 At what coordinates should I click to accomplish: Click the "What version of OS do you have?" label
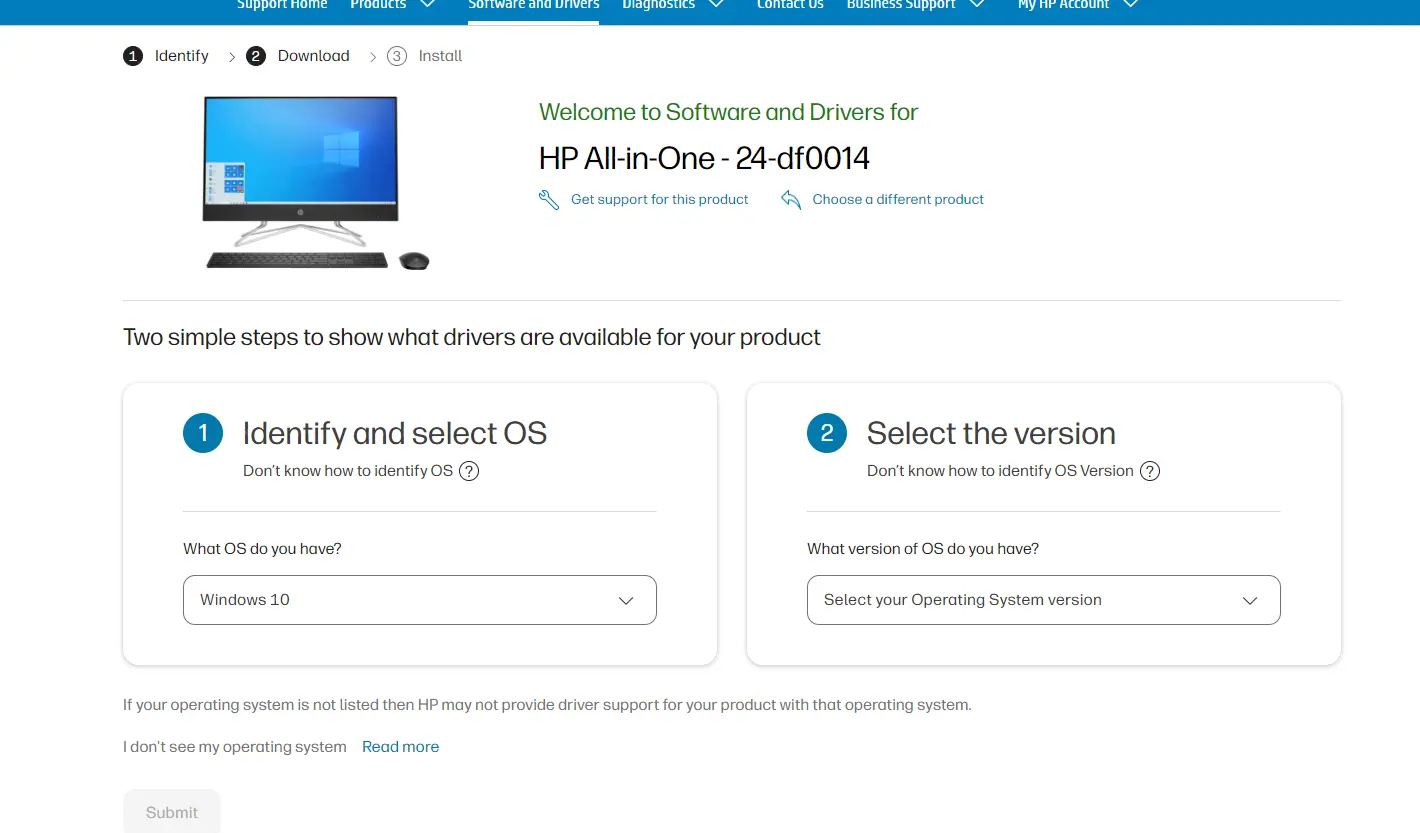tap(923, 549)
